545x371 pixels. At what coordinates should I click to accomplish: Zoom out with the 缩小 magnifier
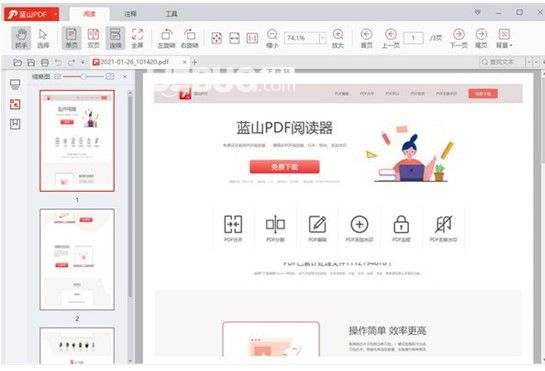tap(272, 38)
